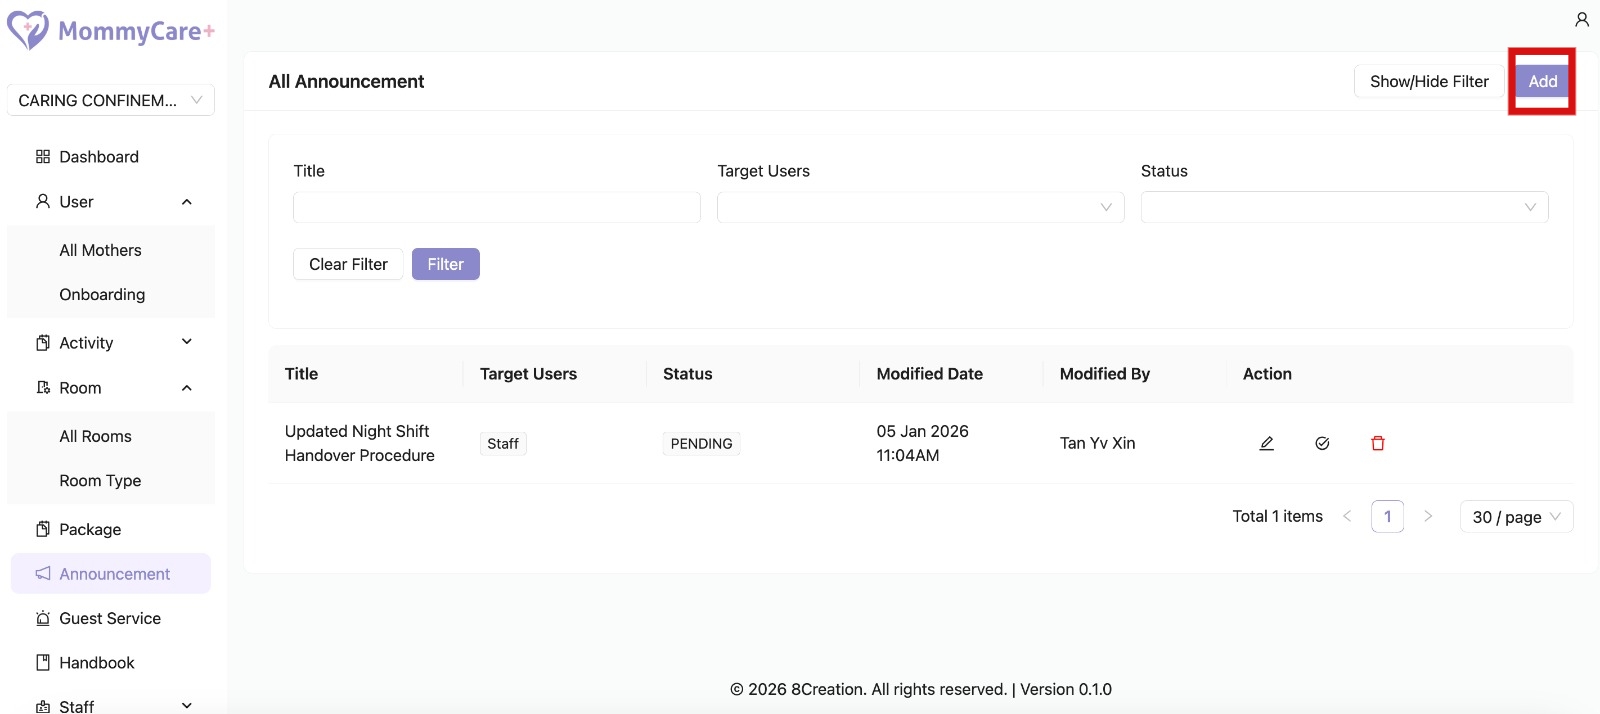Screen dimensions: 1600x714
Task: Open the CARING CONFINEM... center selector
Action: (110, 100)
